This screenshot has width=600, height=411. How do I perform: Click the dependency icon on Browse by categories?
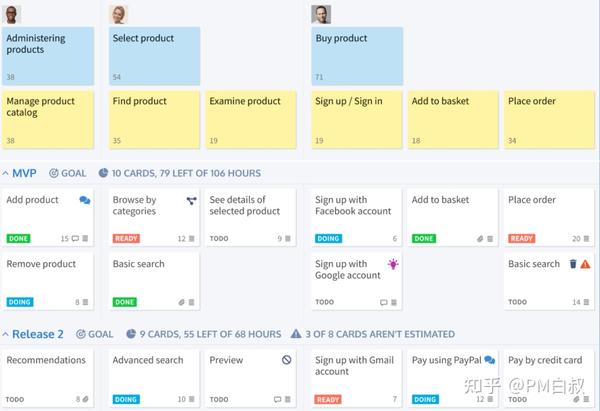tap(191, 201)
